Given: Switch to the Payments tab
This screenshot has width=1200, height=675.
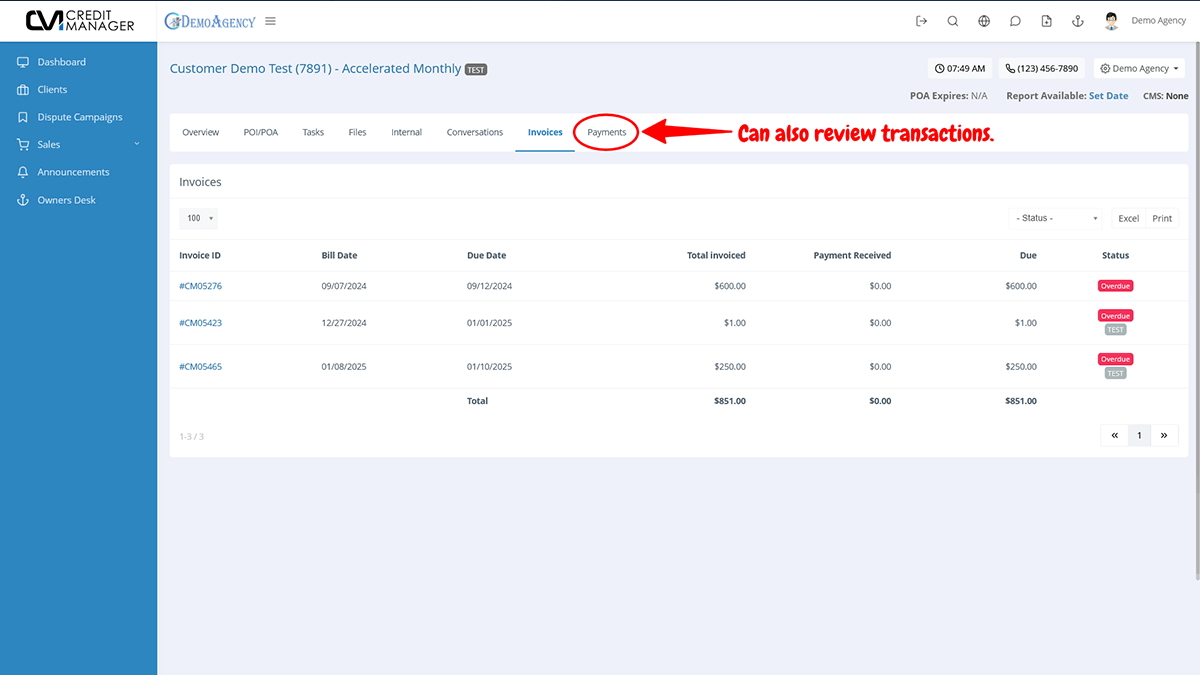Looking at the screenshot, I should [x=607, y=132].
